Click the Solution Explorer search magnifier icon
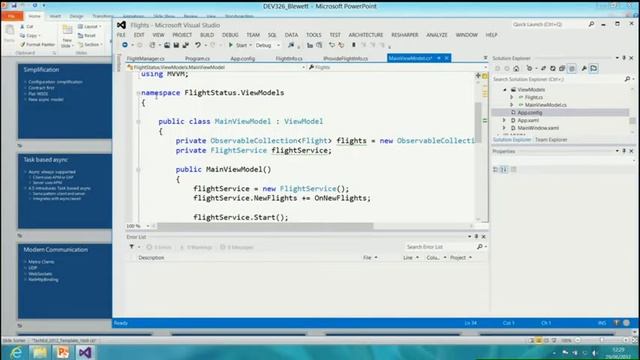This screenshot has height=360, width=640. point(627,79)
